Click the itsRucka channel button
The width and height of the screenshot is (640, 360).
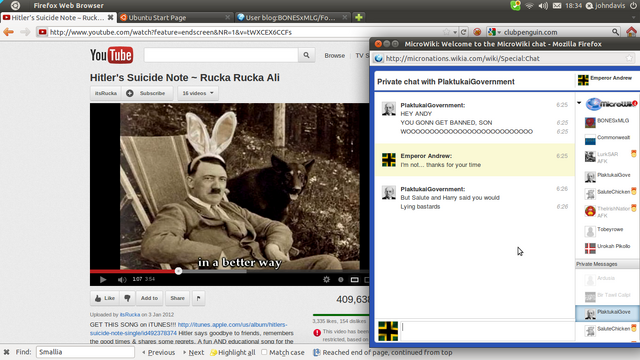[106, 93]
